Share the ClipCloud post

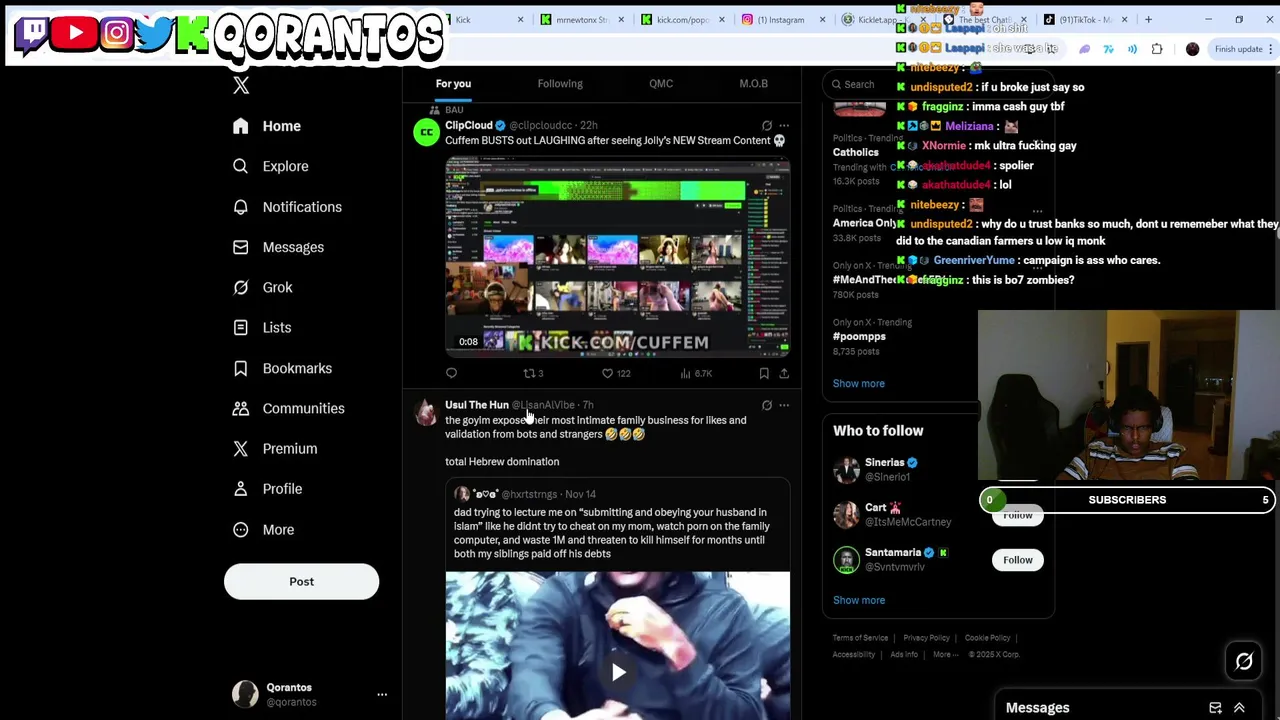pos(784,373)
